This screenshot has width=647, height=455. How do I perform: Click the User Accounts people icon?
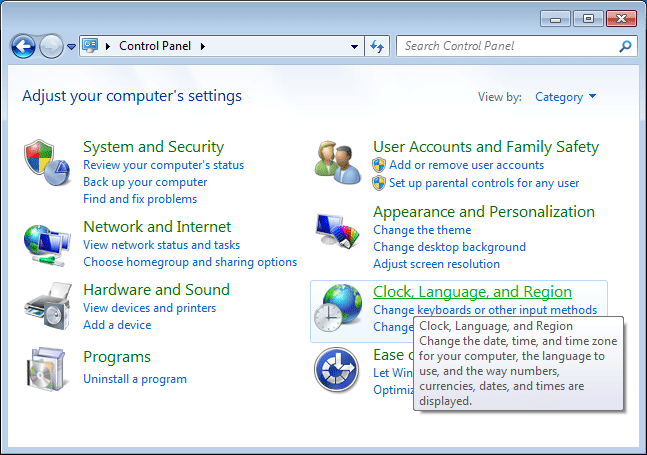[x=337, y=160]
